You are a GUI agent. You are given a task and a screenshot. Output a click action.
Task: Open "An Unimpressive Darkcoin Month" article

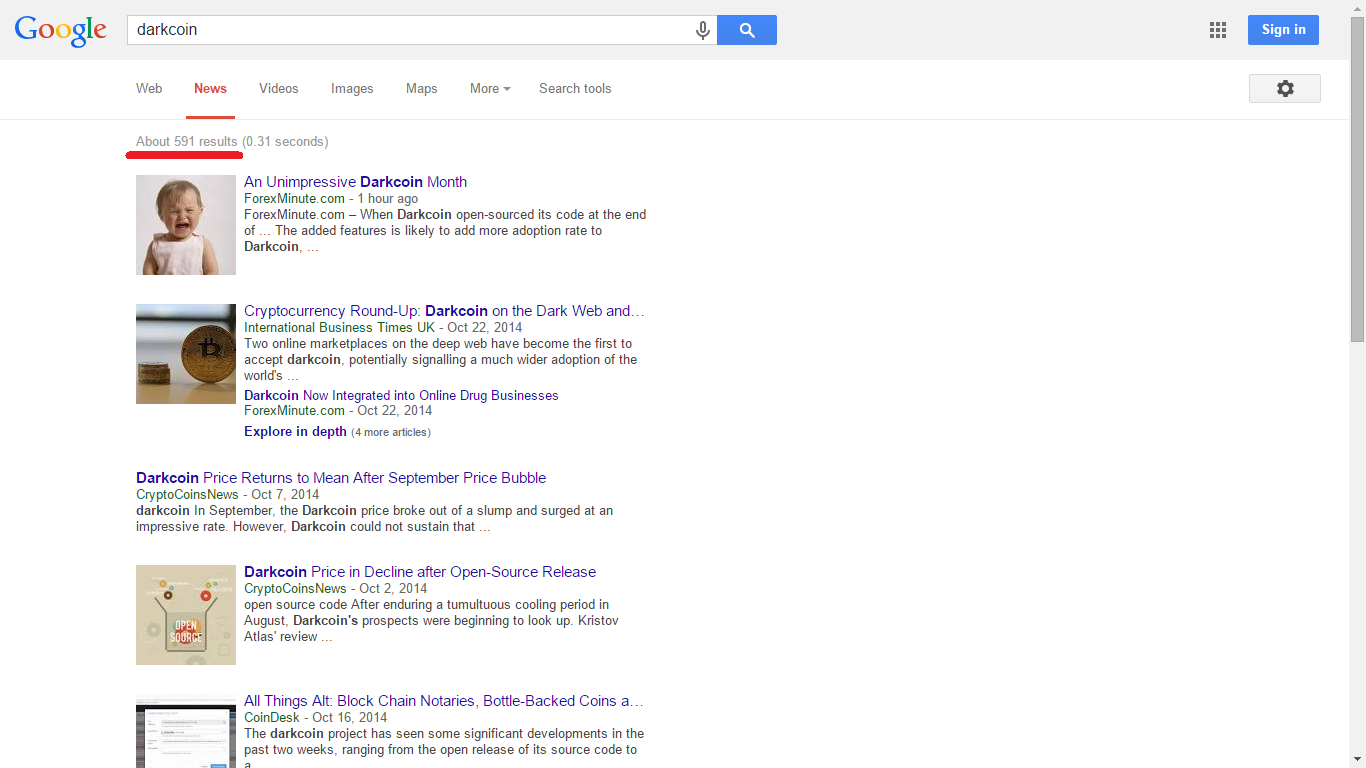point(355,182)
